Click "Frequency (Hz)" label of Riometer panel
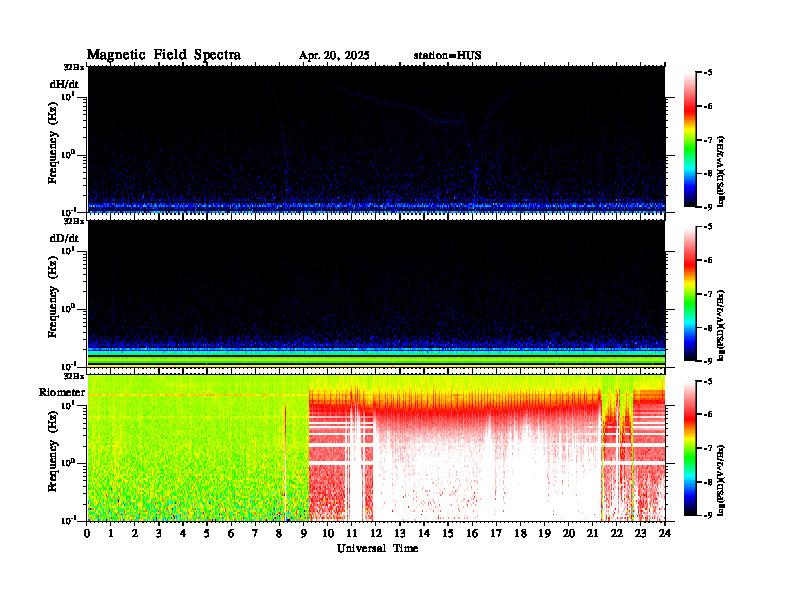This screenshot has height=612, width=792. click(x=53, y=451)
